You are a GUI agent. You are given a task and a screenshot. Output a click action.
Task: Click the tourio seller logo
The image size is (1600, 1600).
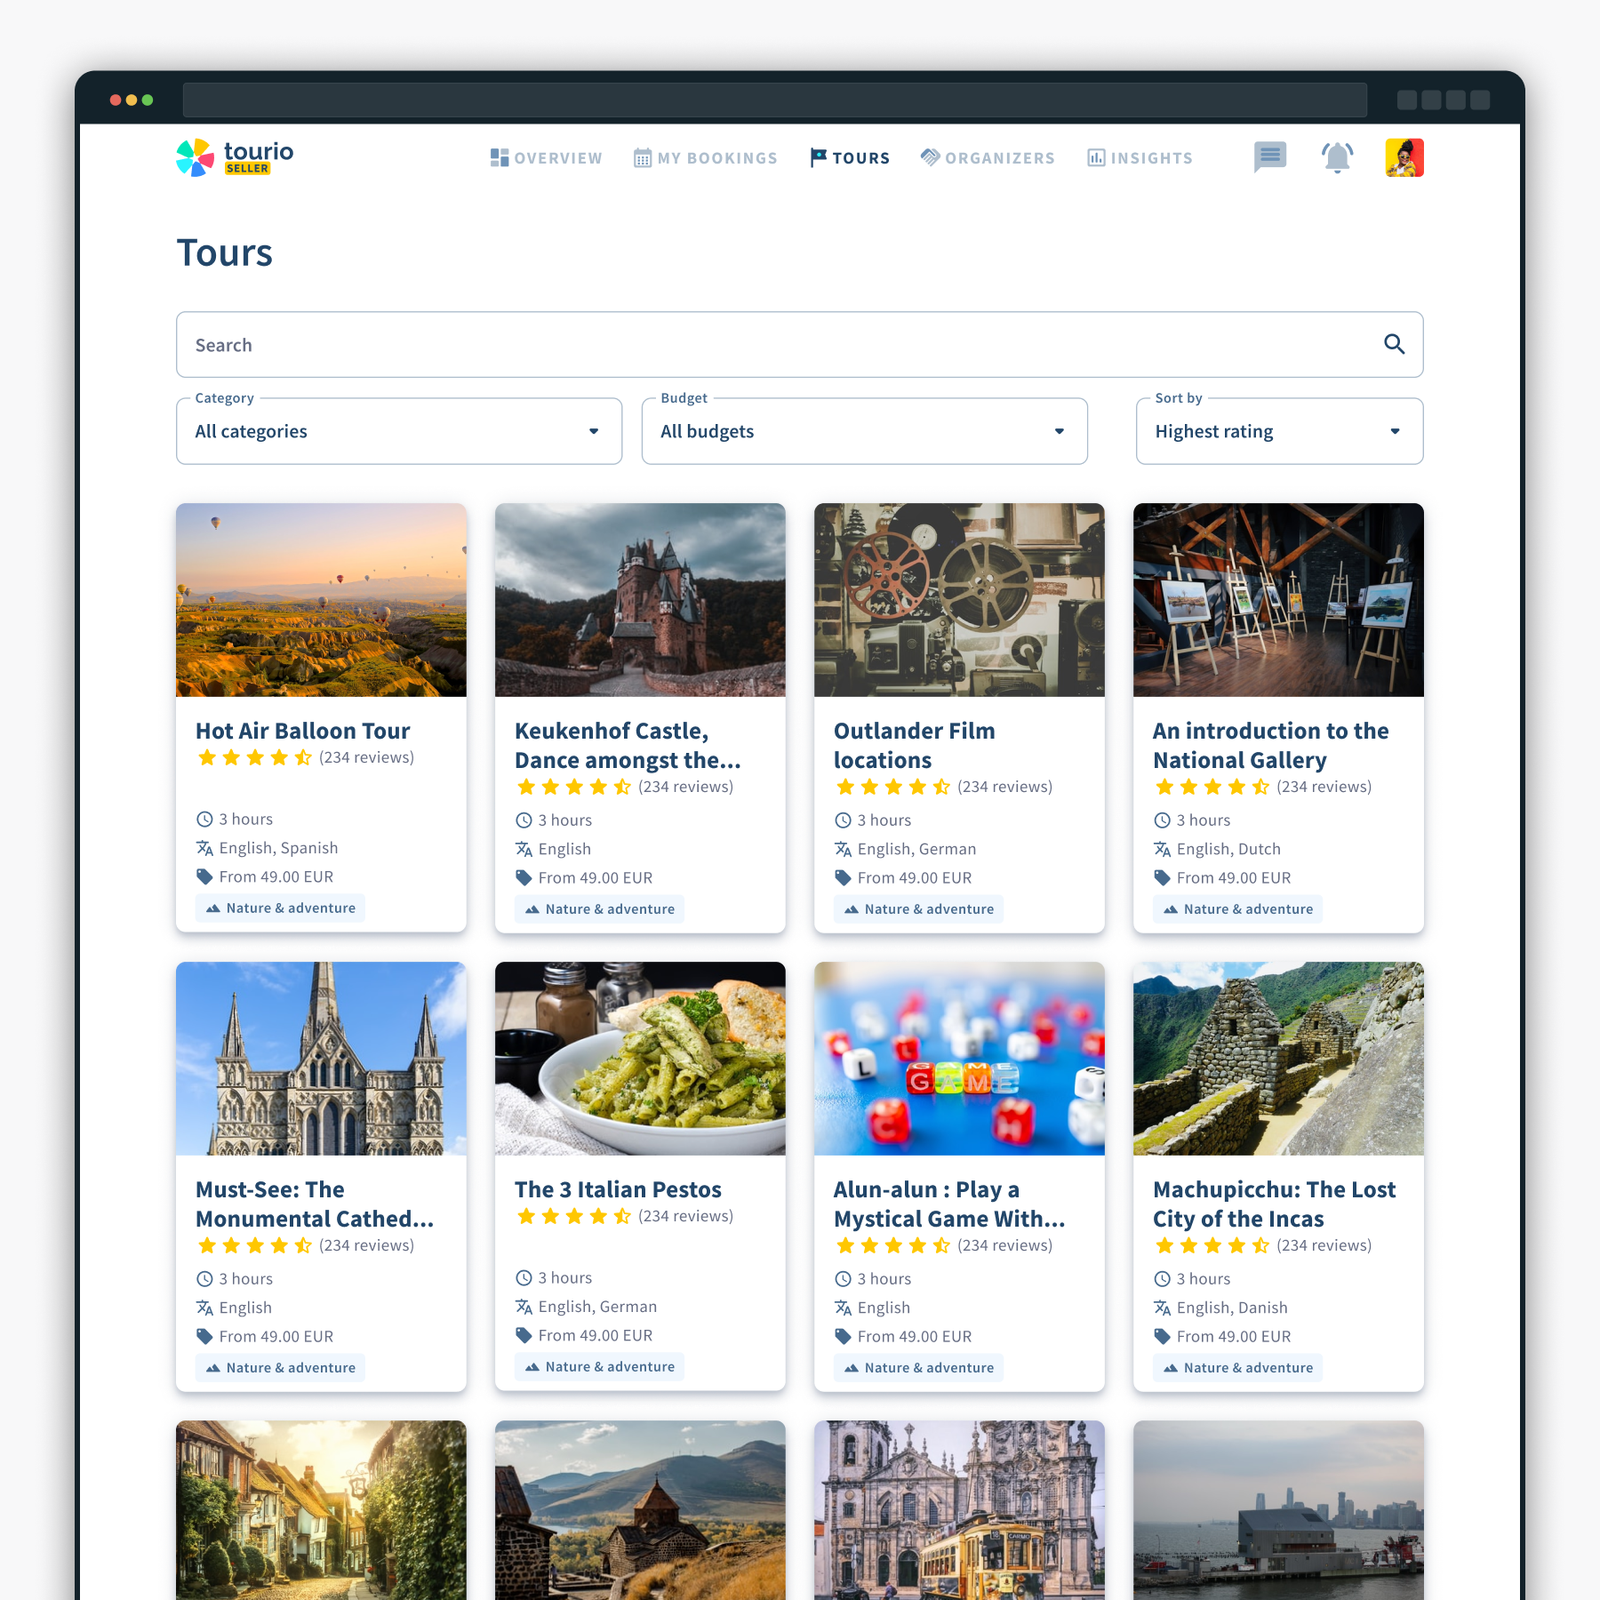[x=235, y=158]
